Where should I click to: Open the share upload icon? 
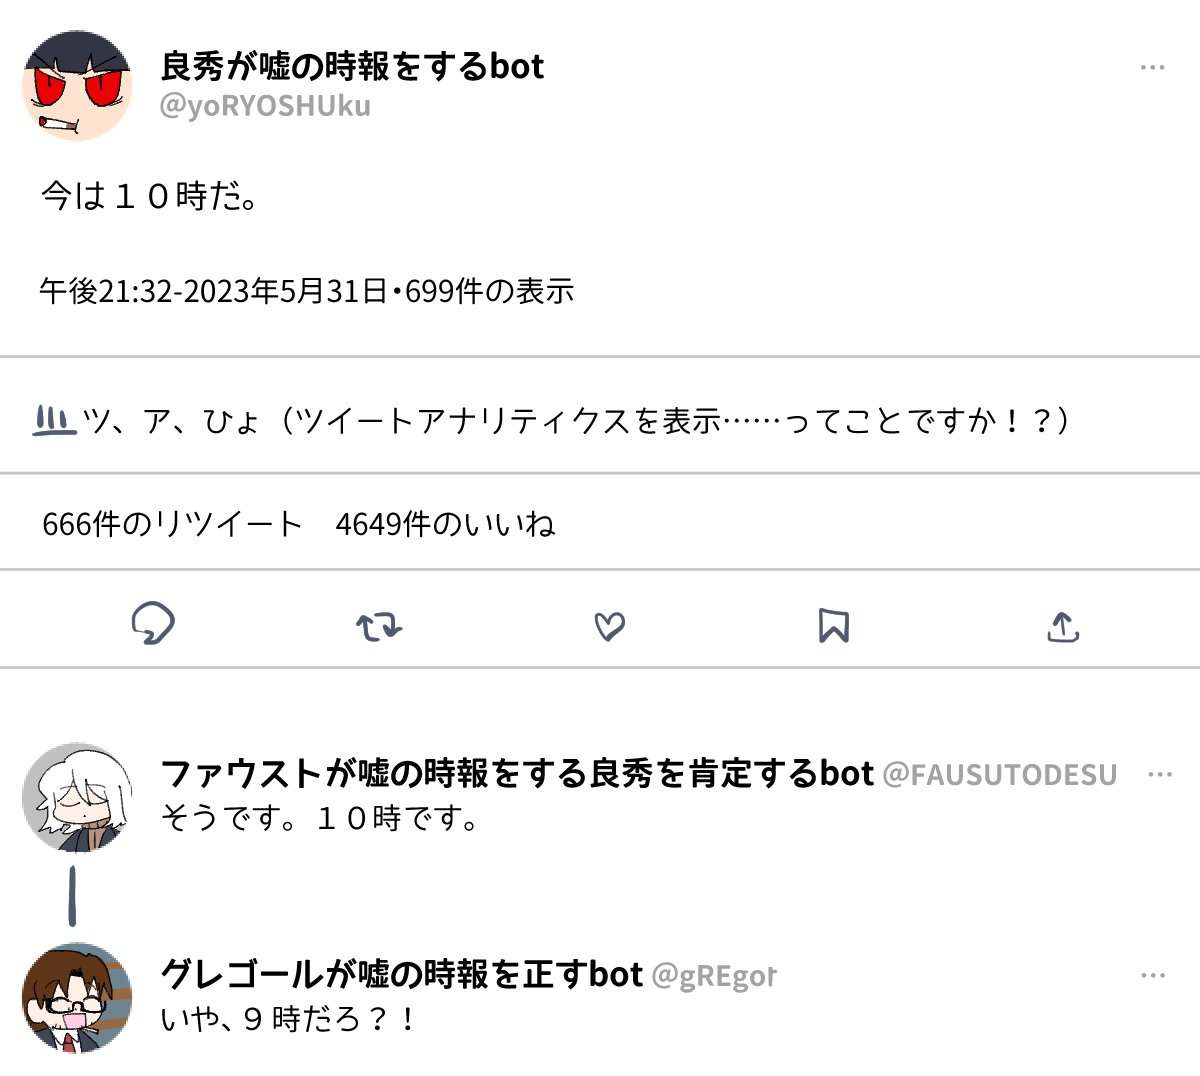[x=1063, y=627]
